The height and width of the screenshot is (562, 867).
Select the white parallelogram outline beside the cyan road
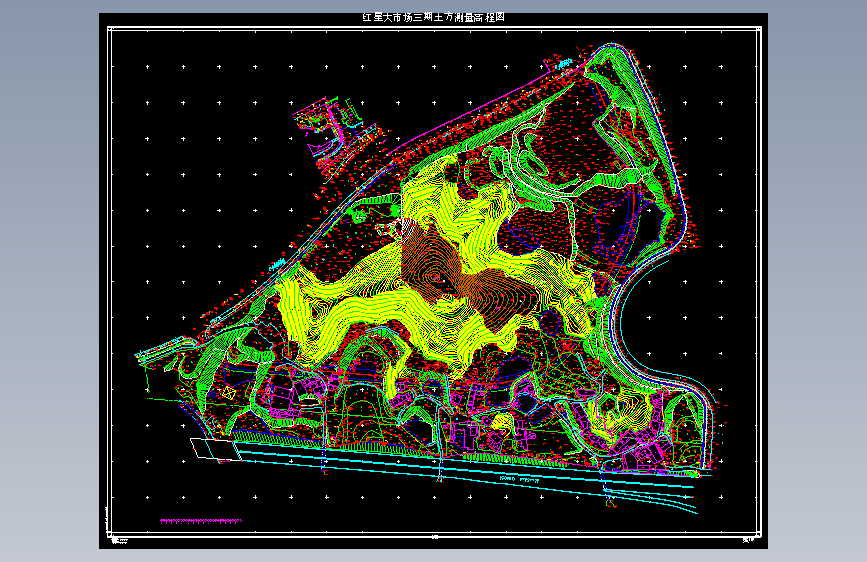point(216,449)
